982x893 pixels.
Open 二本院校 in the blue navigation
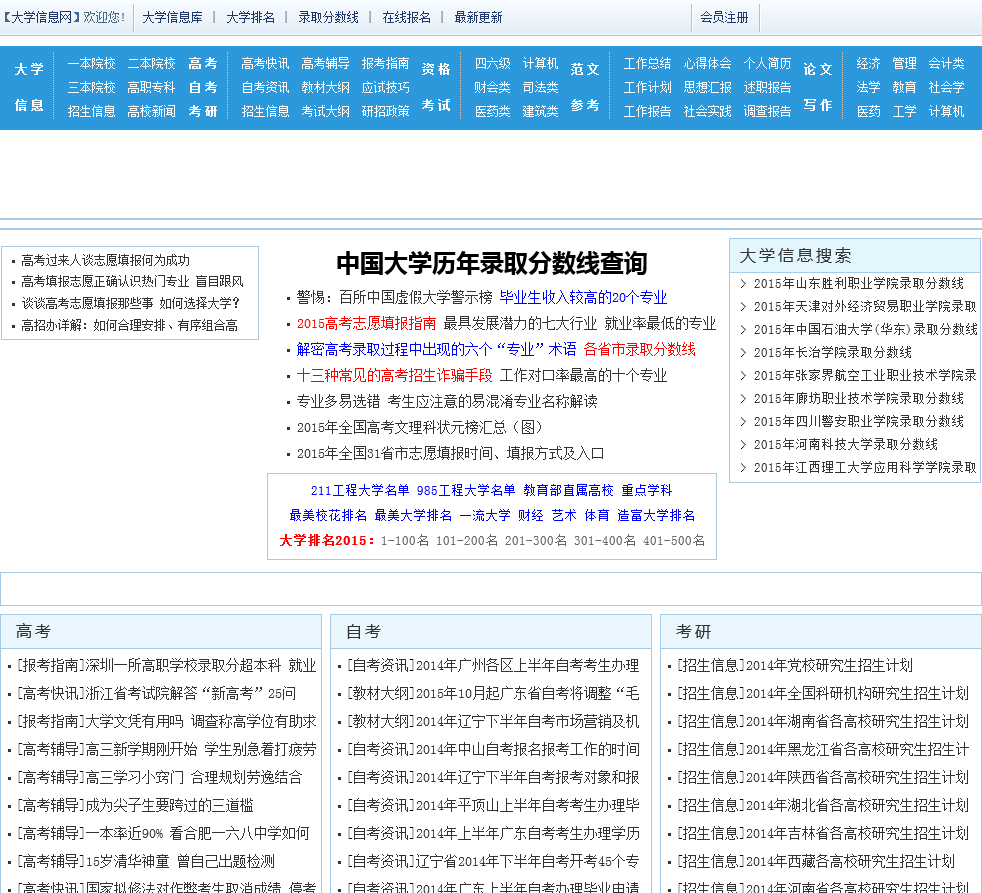[x=152, y=63]
